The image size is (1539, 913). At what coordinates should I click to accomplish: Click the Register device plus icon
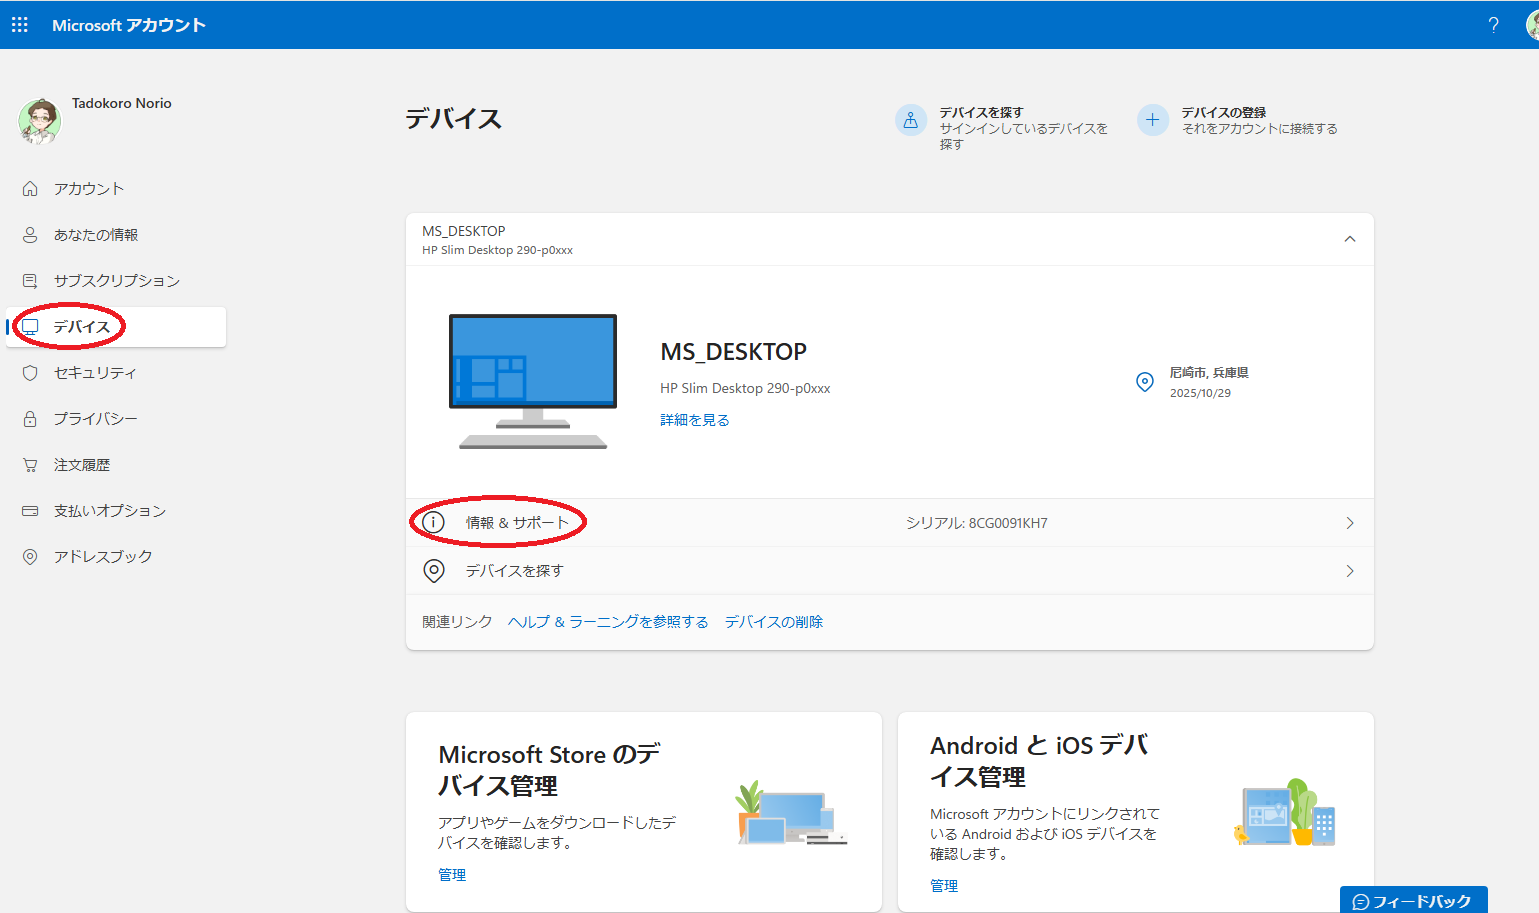coord(1152,120)
